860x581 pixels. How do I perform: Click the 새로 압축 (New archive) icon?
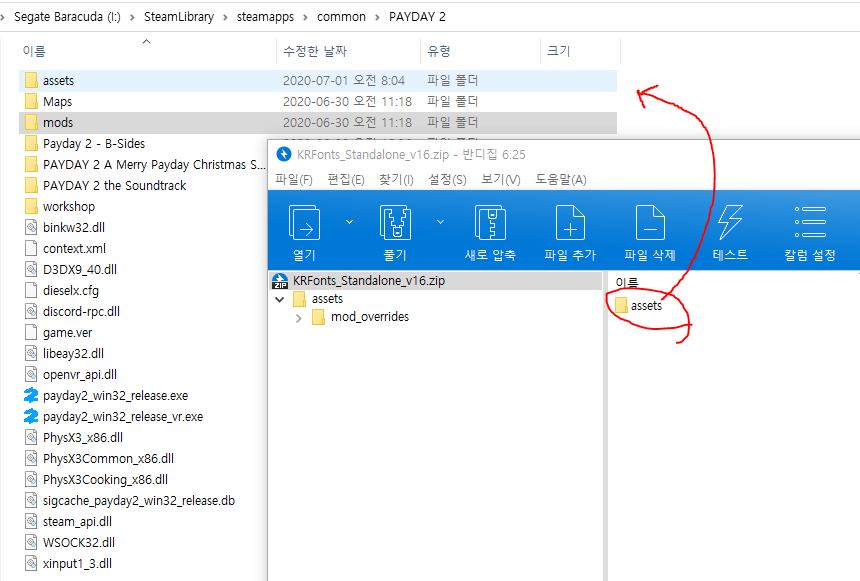(x=490, y=223)
